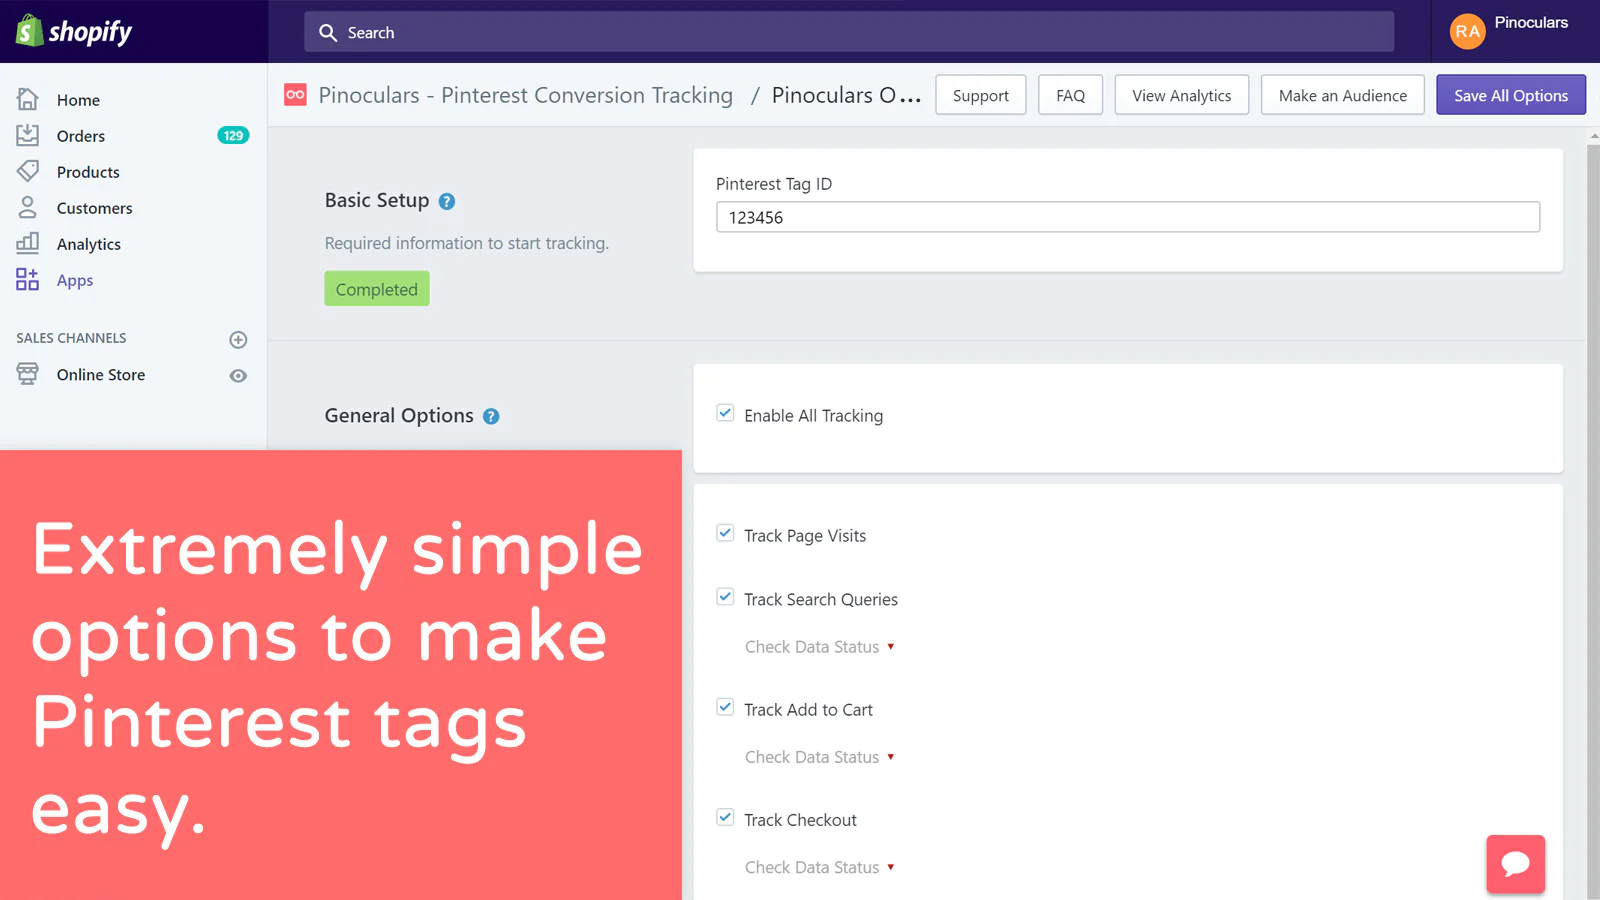This screenshot has width=1600, height=900.
Task: Toggle Track Add to Cart checkbox
Action: tap(725, 707)
